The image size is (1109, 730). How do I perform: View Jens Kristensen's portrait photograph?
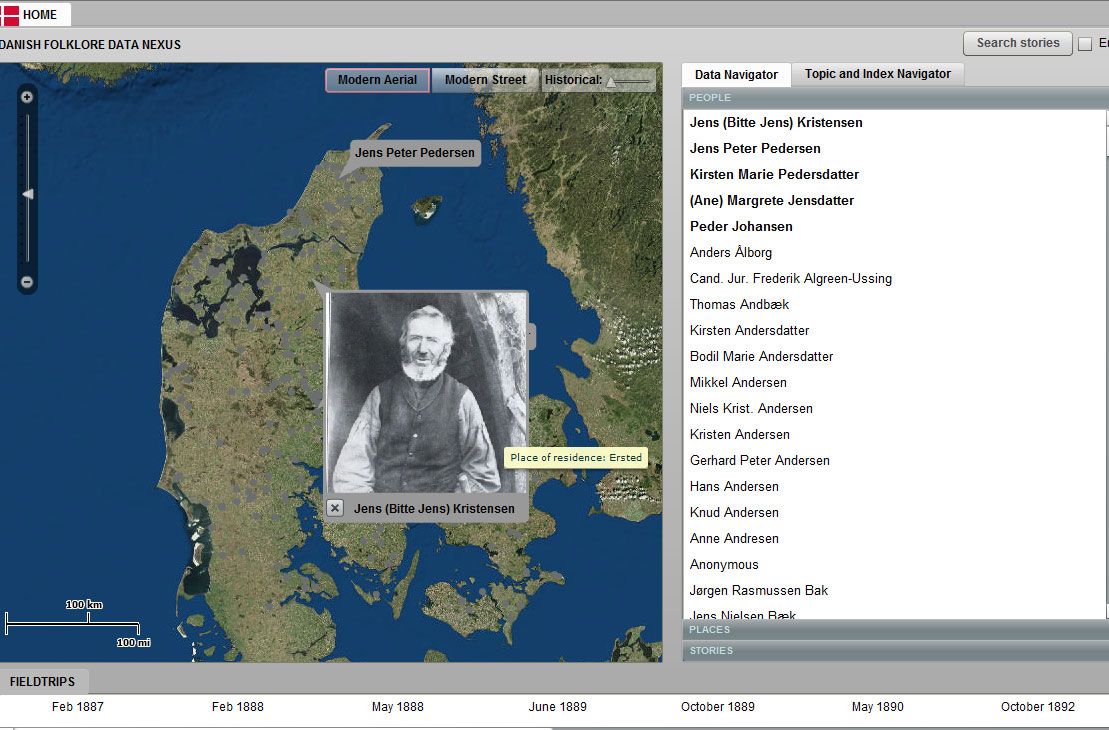click(x=424, y=390)
